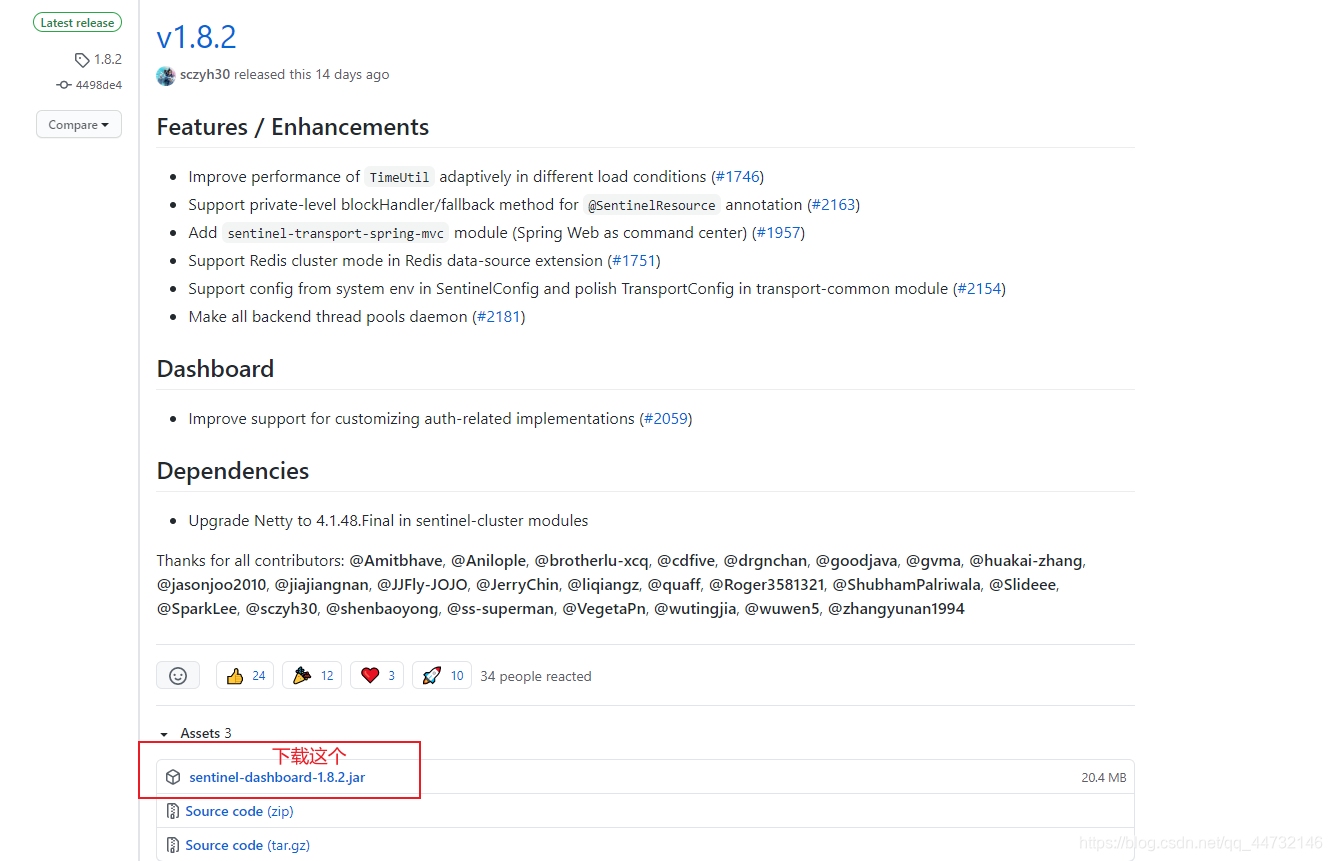Open issue #2059 link
The width and height of the screenshot is (1332, 861).
666,419
